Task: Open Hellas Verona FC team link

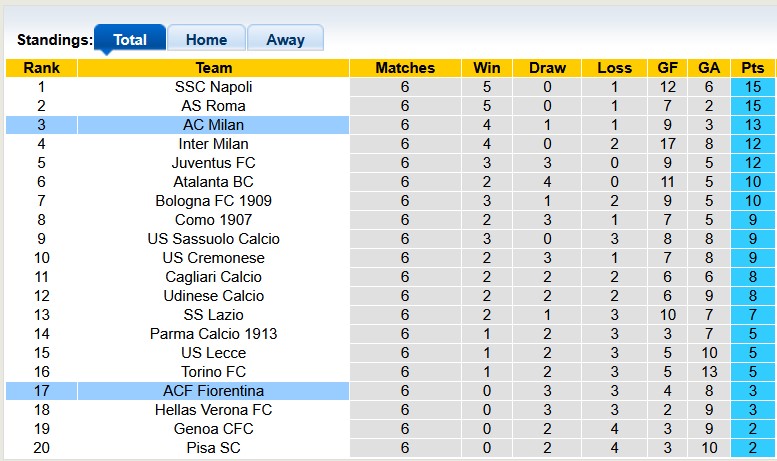Action: click(x=213, y=410)
